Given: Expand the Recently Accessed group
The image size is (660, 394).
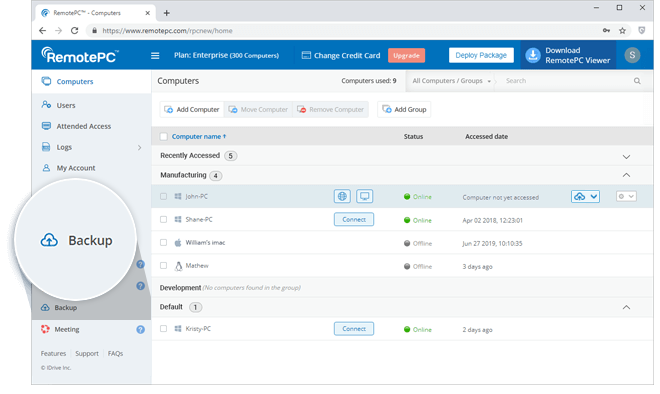Looking at the screenshot, I should (x=626, y=157).
